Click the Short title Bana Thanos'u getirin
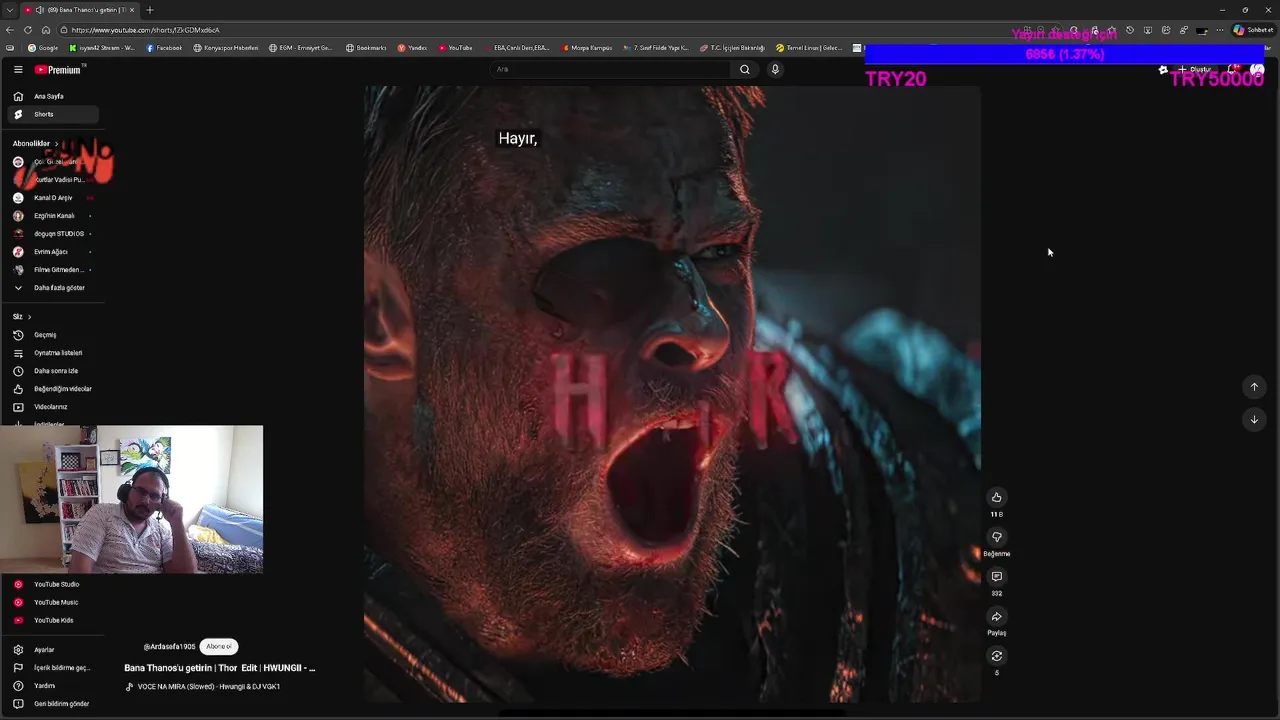 220,668
